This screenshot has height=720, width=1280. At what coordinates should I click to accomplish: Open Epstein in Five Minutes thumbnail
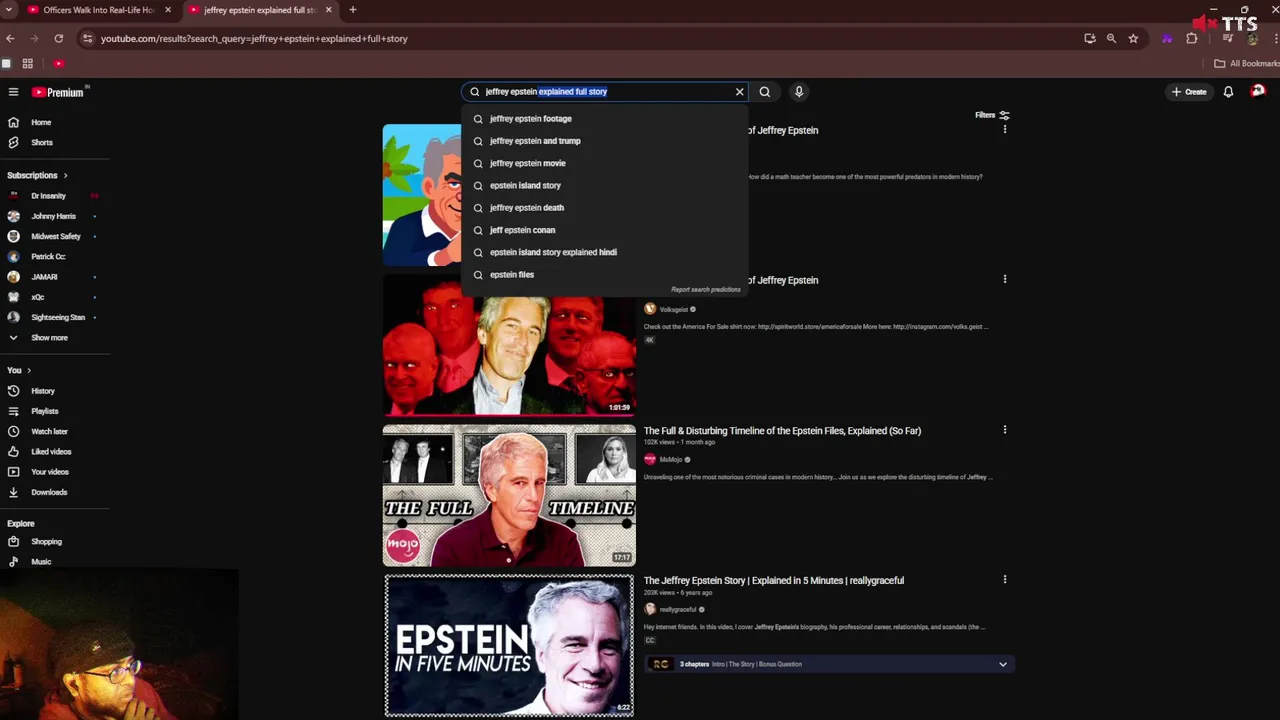(x=509, y=646)
